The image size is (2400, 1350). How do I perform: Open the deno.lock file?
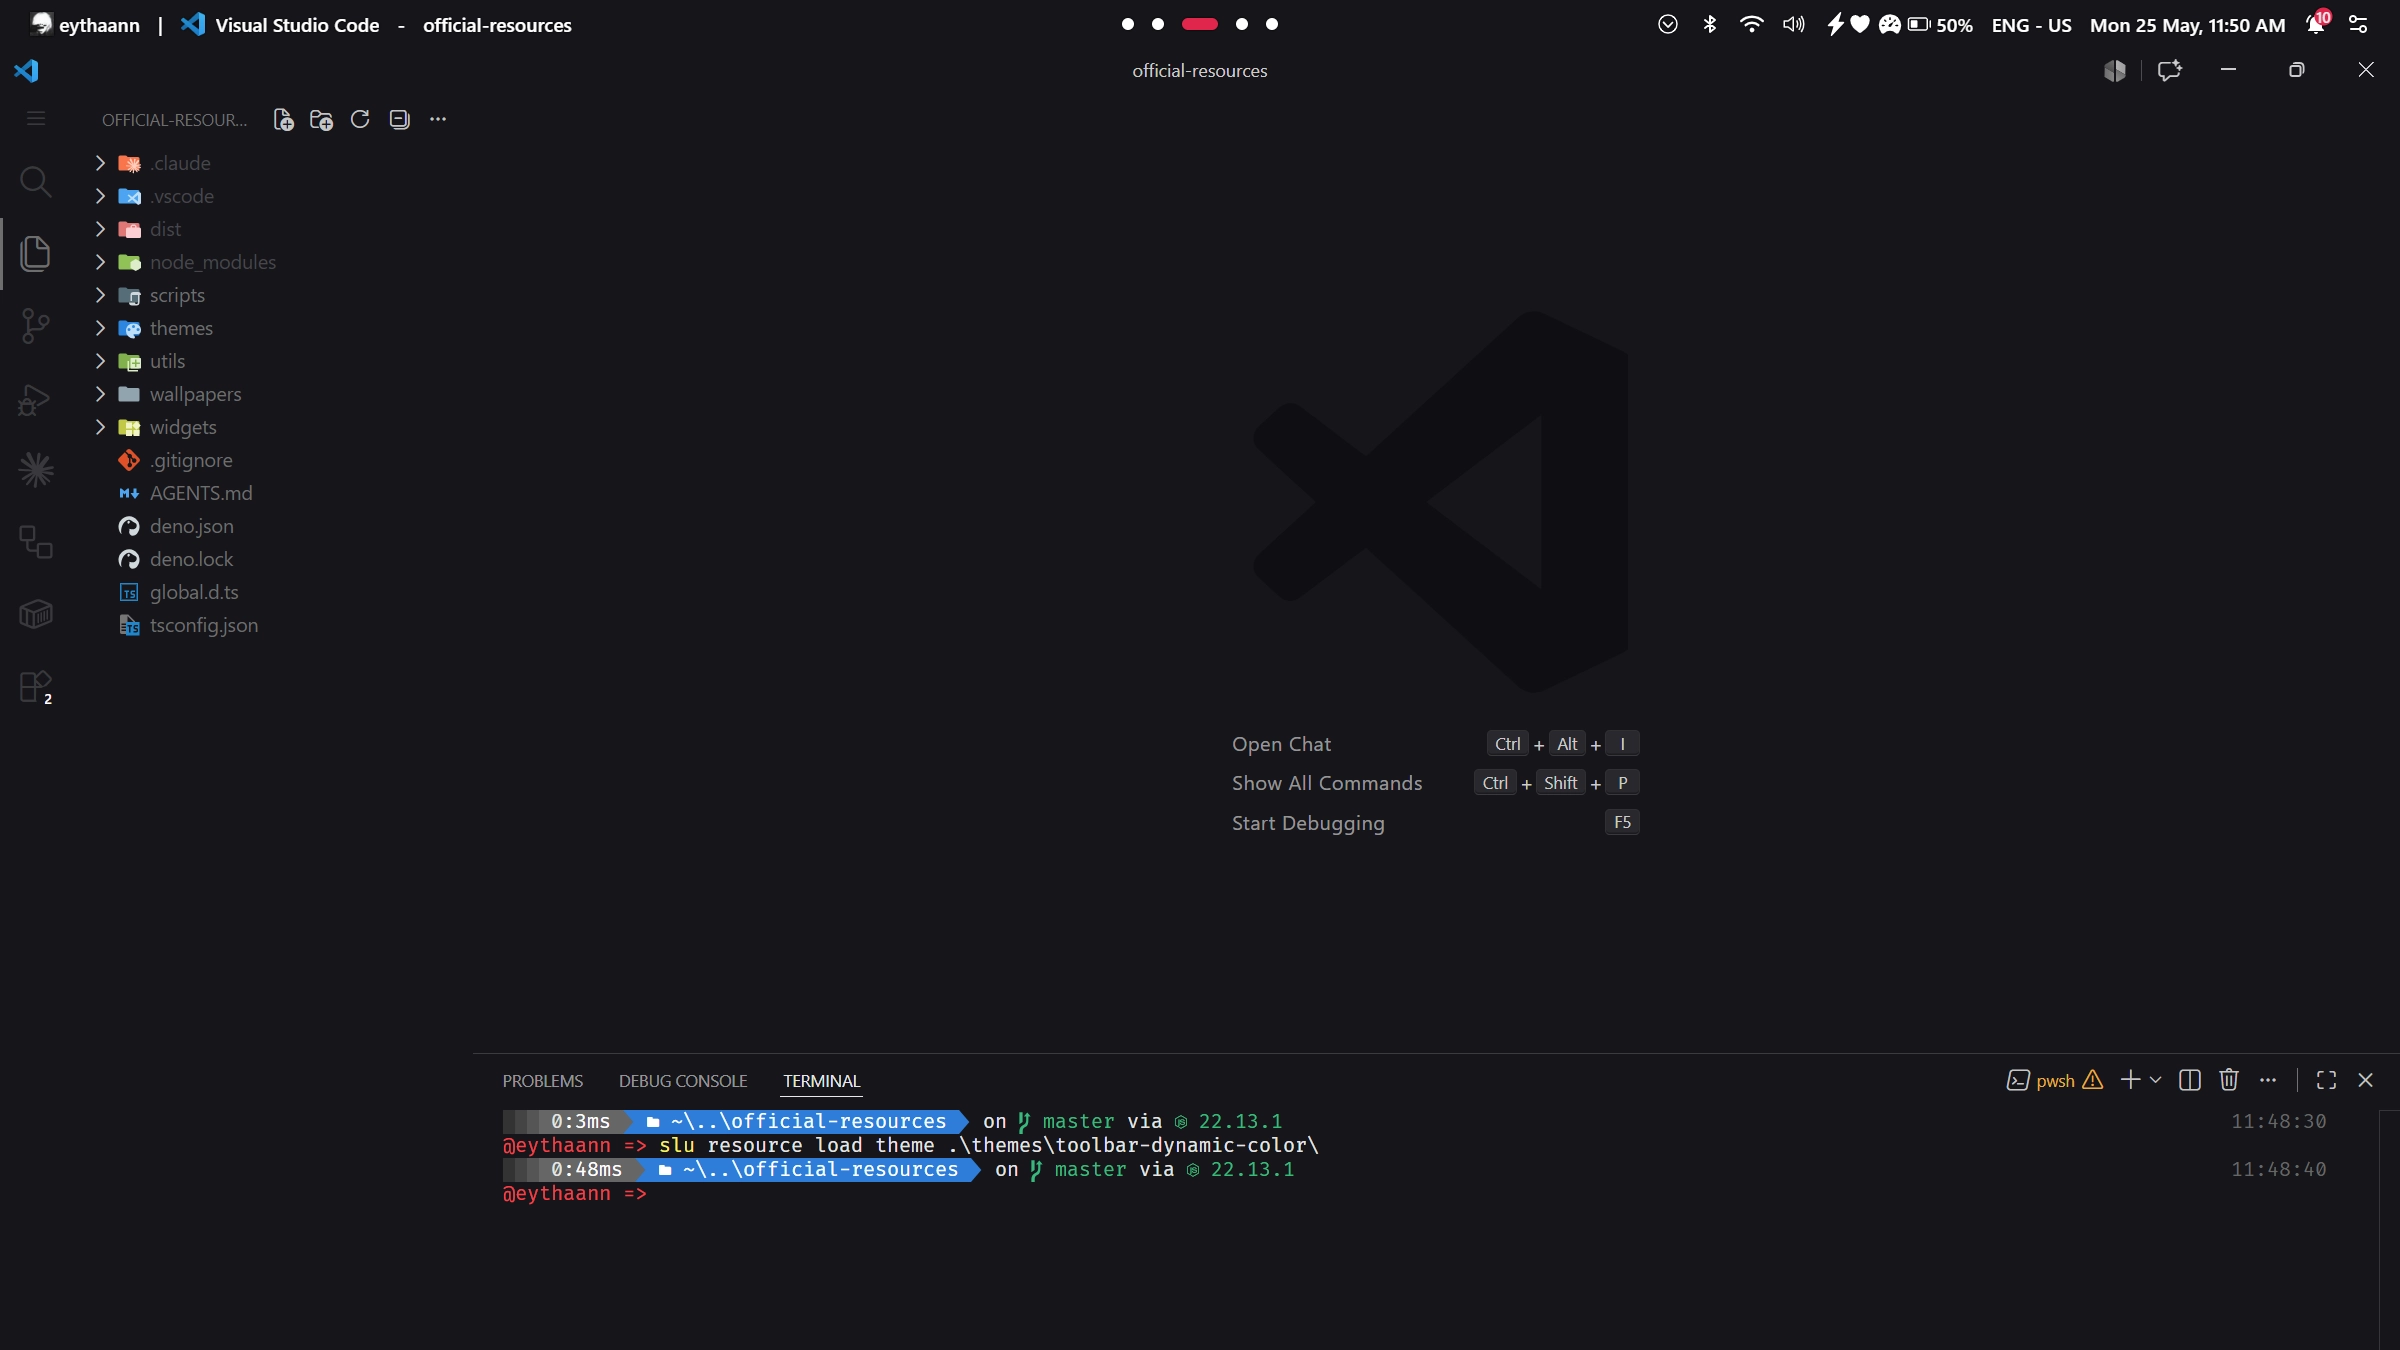coord(176,559)
